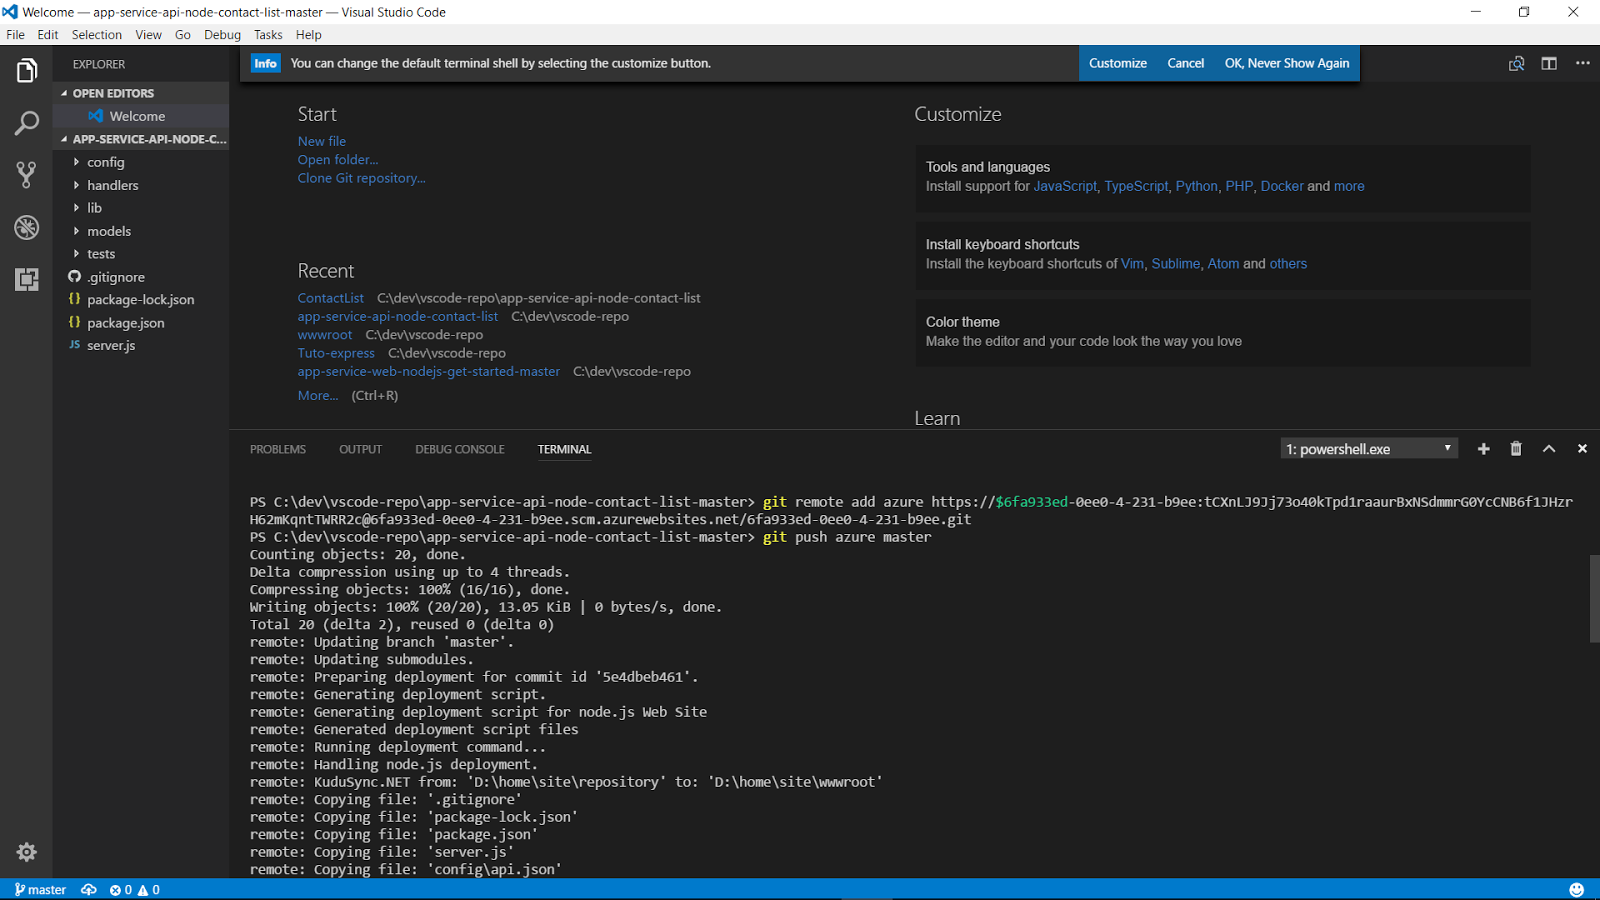
Task: Click the Open folder... link
Action: pyautogui.click(x=338, y=160)
